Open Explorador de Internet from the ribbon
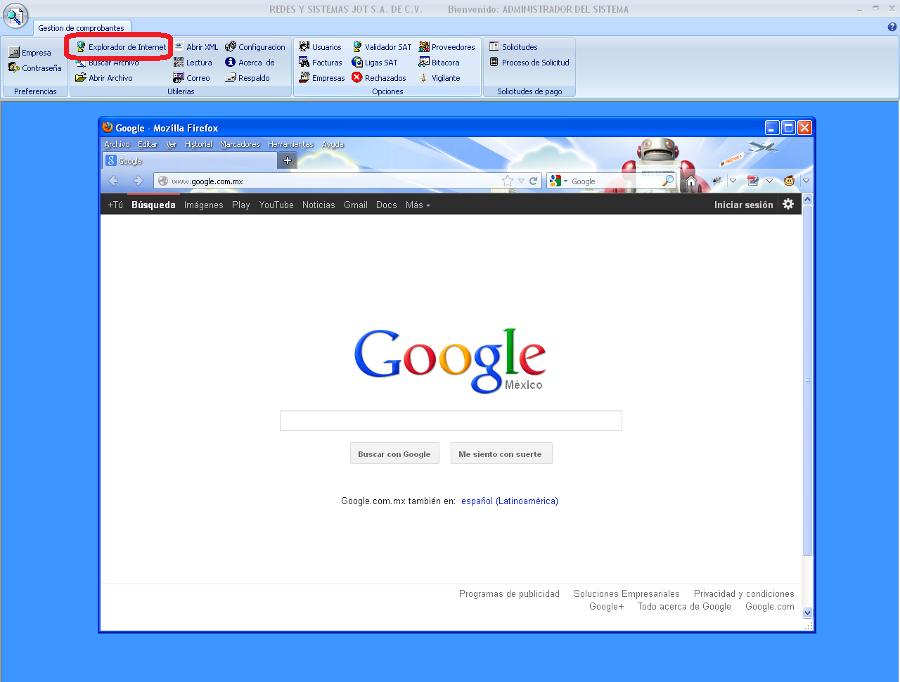 [x=119, y=47]
